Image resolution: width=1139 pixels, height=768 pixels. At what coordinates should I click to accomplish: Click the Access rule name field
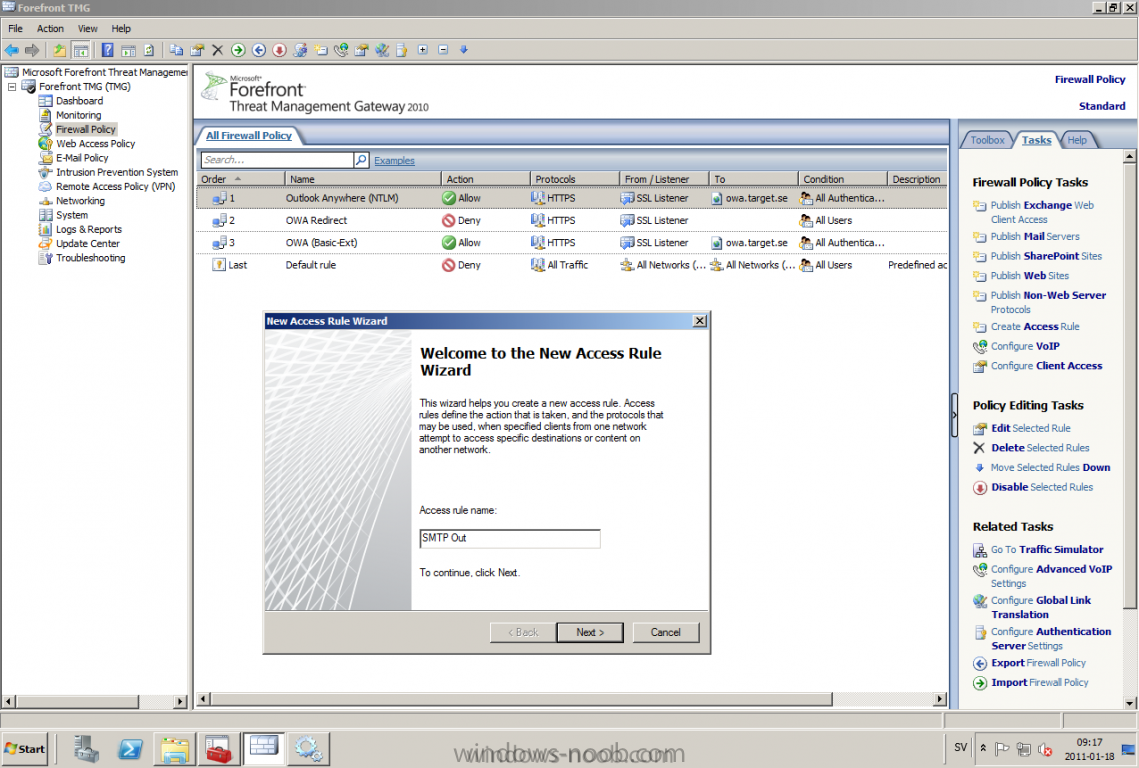(x=510, y=538)
